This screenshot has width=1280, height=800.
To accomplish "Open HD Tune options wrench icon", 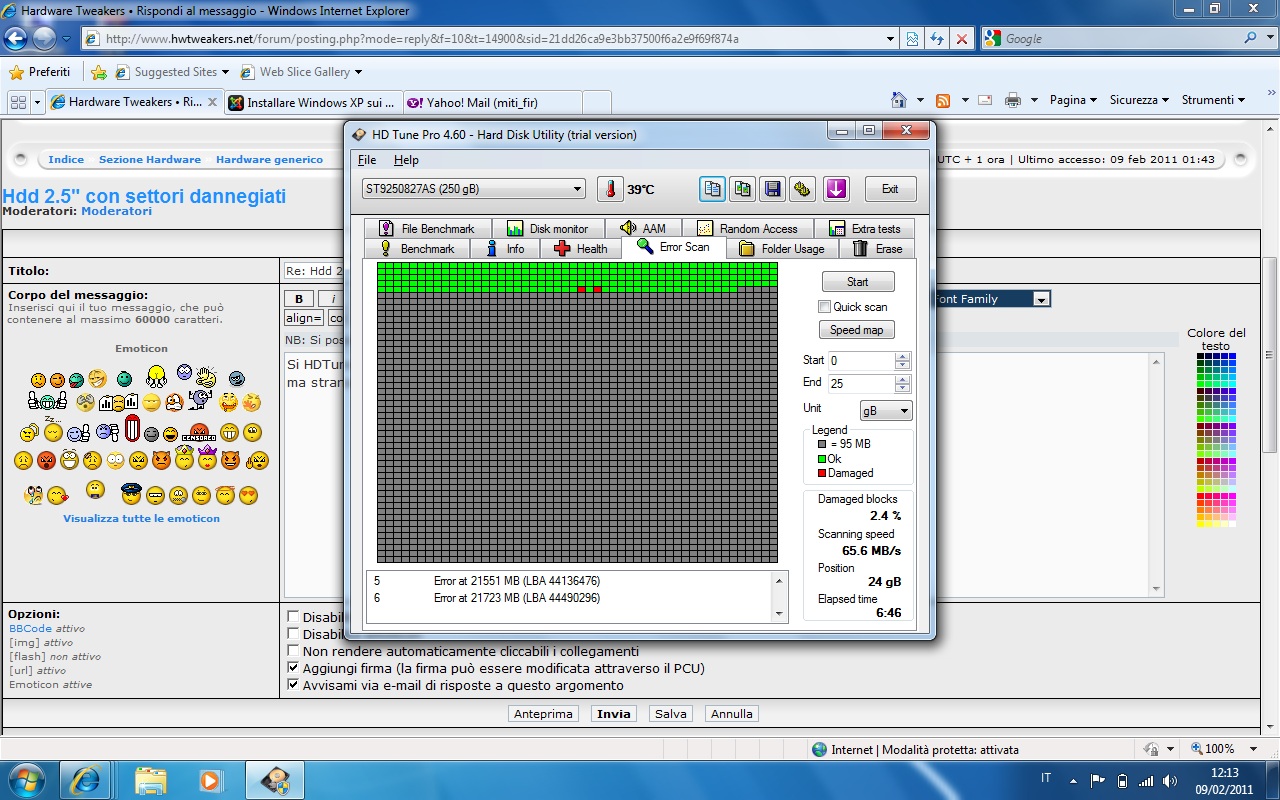I will (801, 189).
